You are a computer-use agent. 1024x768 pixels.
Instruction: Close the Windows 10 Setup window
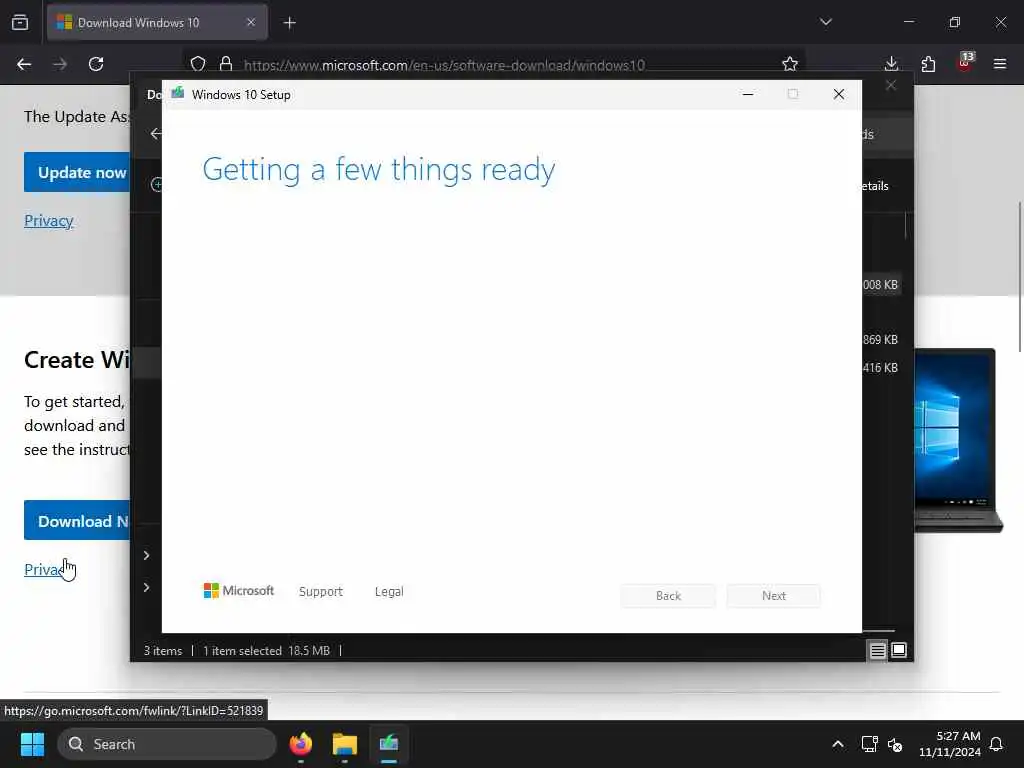tap(839, 95)
